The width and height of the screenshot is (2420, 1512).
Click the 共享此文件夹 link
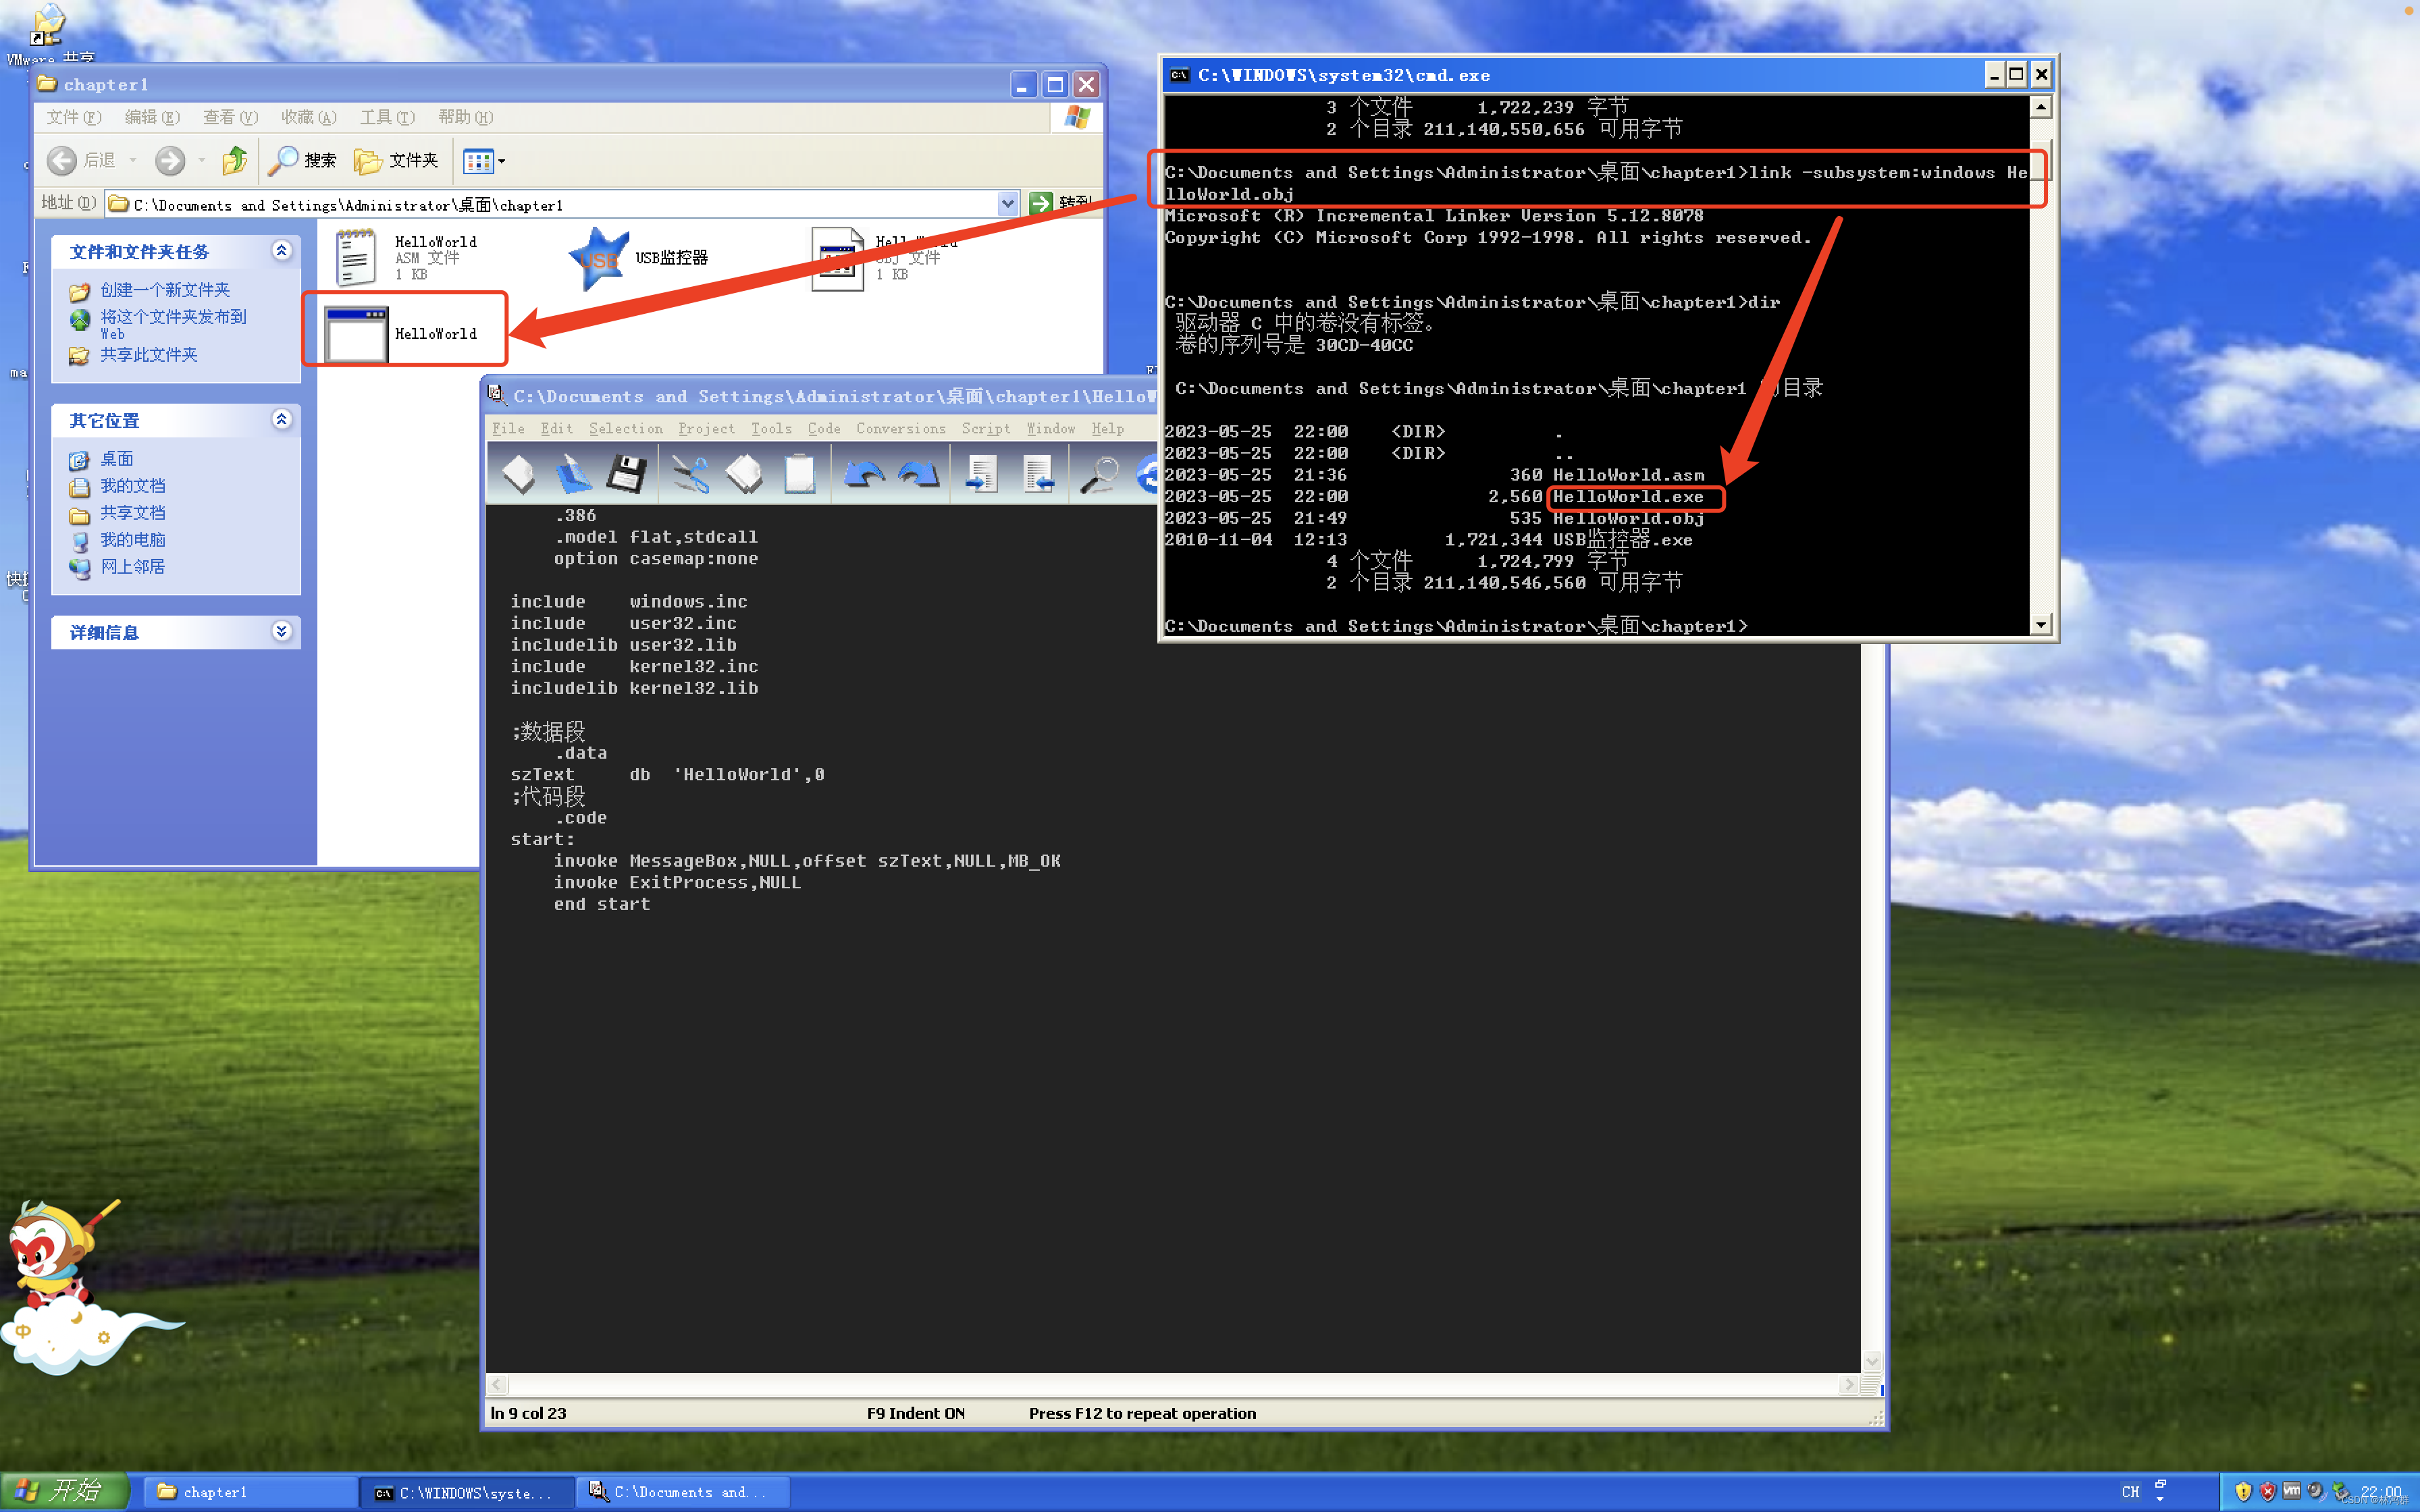148,355
